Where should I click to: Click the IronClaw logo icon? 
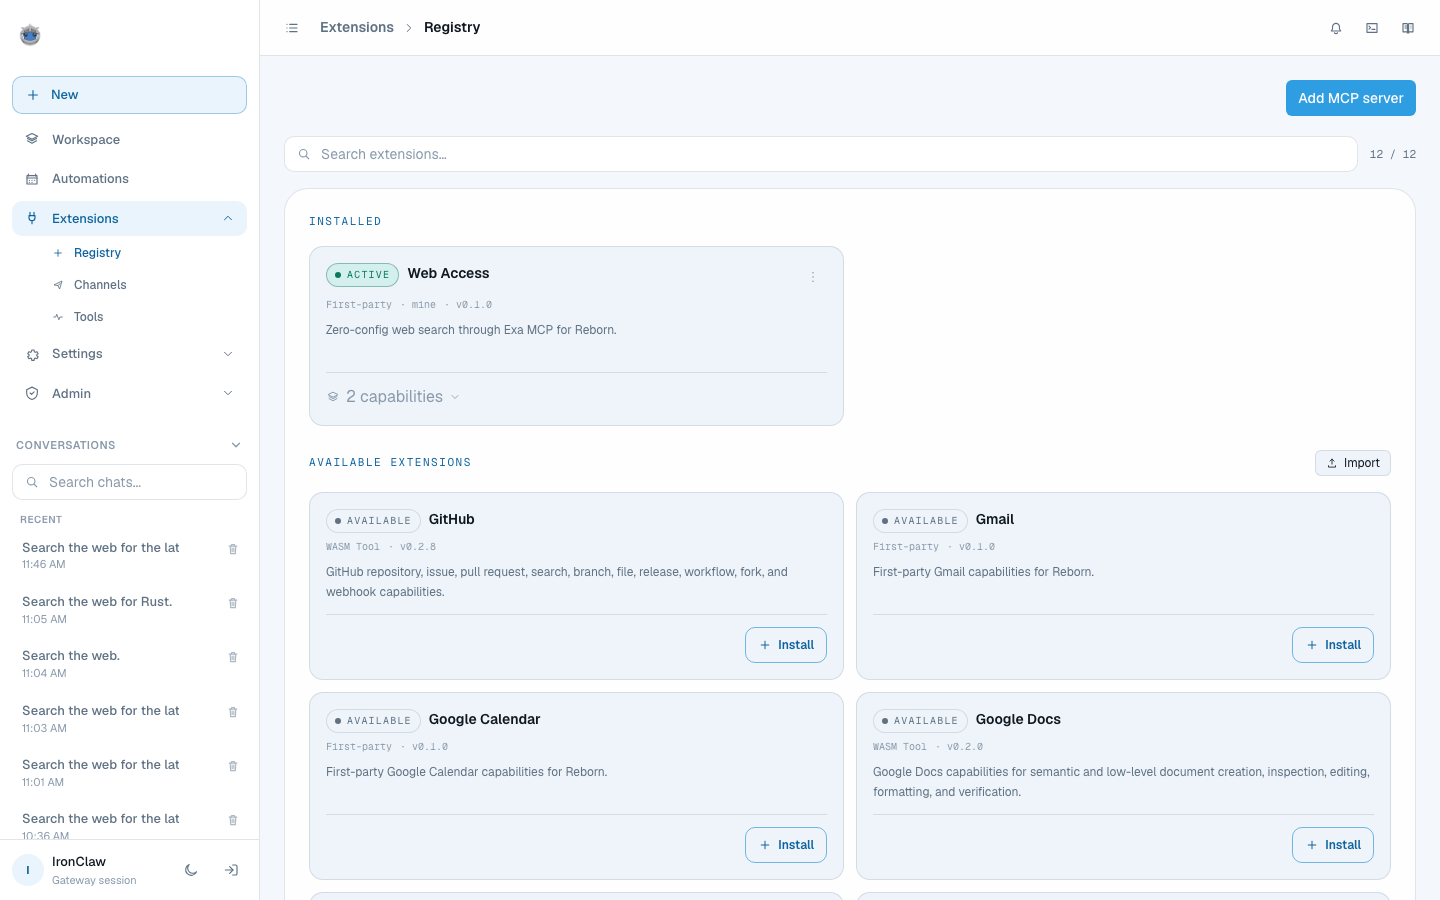point(30,35)
